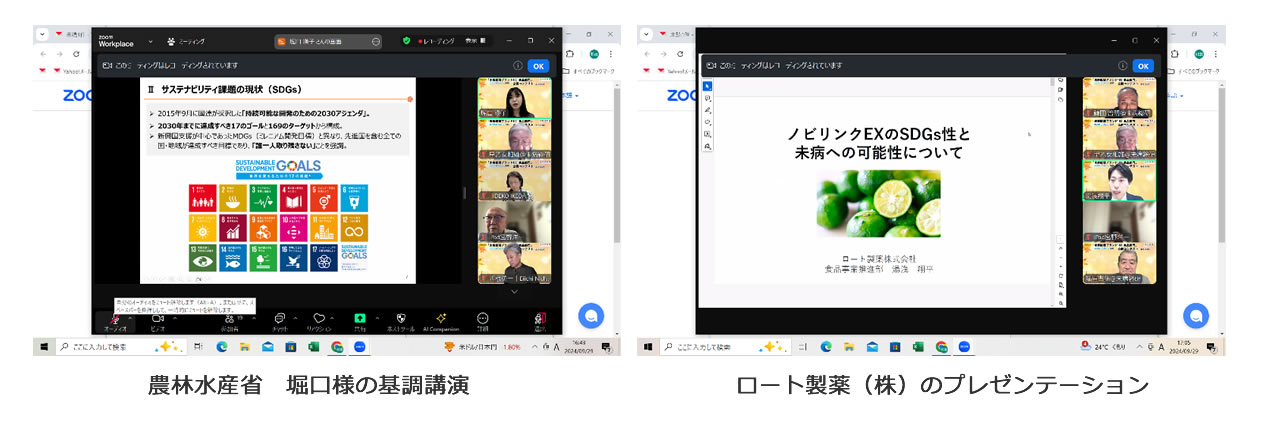This screenshot has width=1270, height=429.
Task: Click info icon beside OK, right Zoom window
Action: tap(1123, 66)
